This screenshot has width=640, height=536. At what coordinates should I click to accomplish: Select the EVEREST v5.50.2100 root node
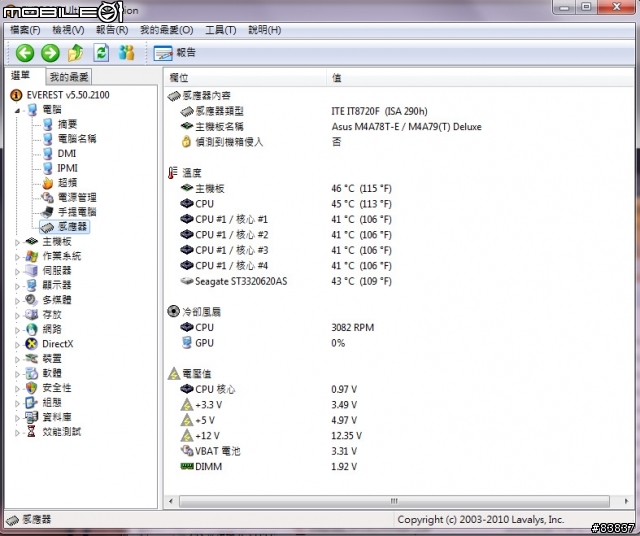tap(68, 95)
